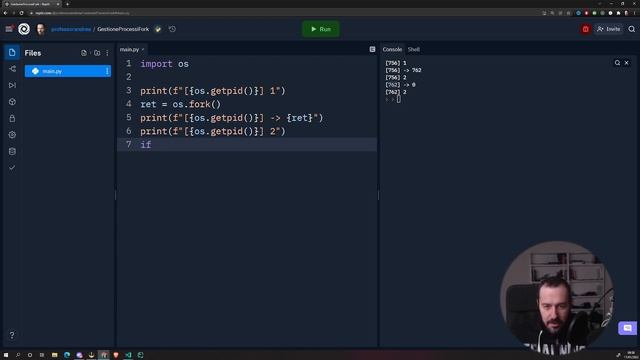Clear the console with the X icon
This screenshot has width=640, height=360.
[x=627, y=63]
